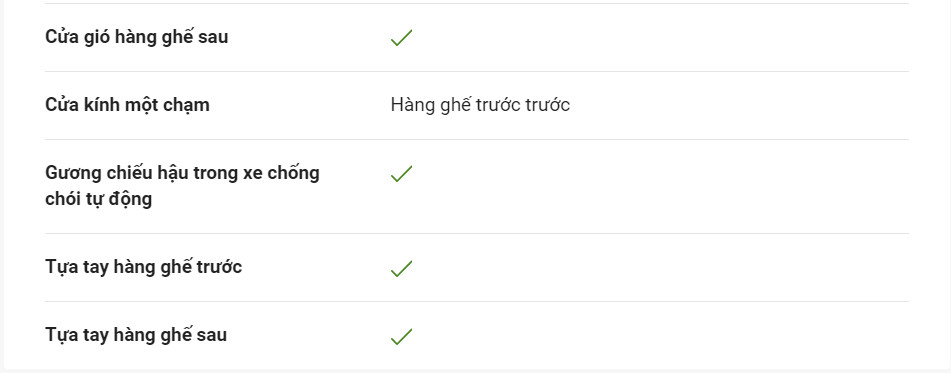Click the divider line above Tựa tay hàng ghế sau
This screenshot has height=373, width=951.
477,301
